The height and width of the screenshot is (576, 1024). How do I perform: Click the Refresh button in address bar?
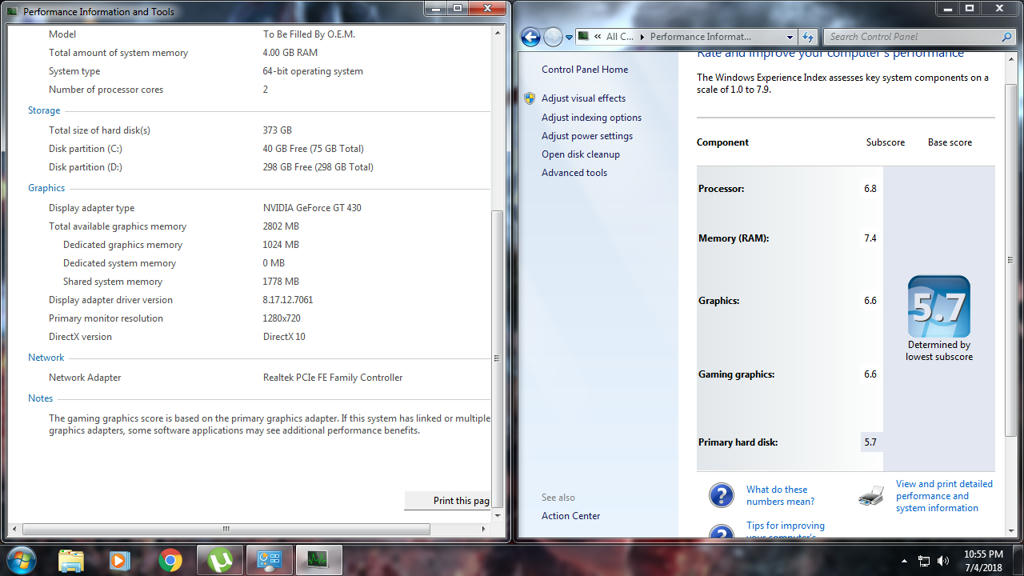click(808, 37)
